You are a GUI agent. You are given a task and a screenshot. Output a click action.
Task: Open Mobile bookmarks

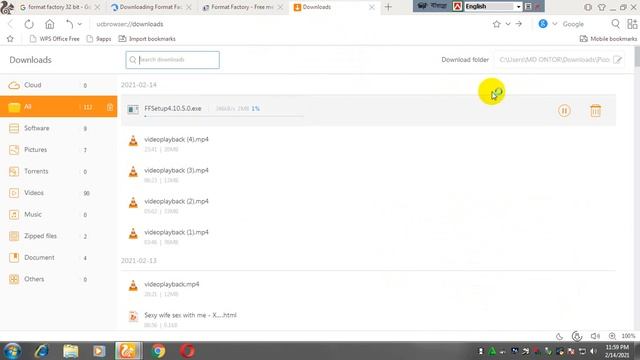tap(608, 39)
